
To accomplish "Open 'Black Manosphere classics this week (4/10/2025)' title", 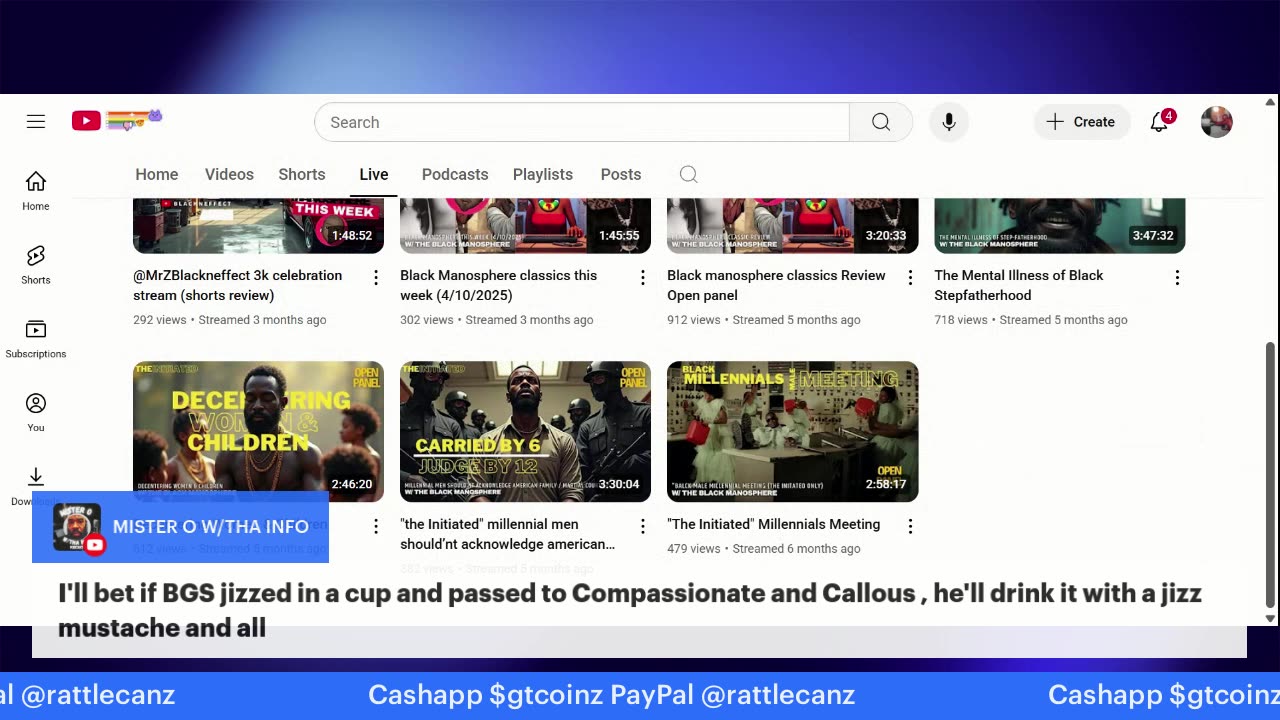I will coord(499,285).
